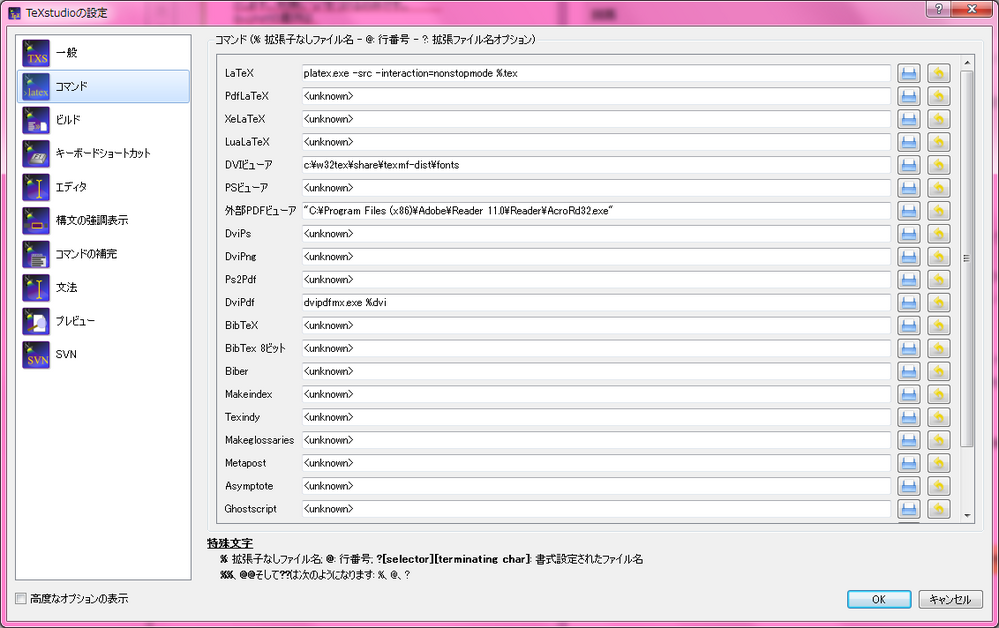Edit the PdfLaTeX command field
The width and height of the screenshot is (999, 628).
pyautogui.click(x=596, y=96)
